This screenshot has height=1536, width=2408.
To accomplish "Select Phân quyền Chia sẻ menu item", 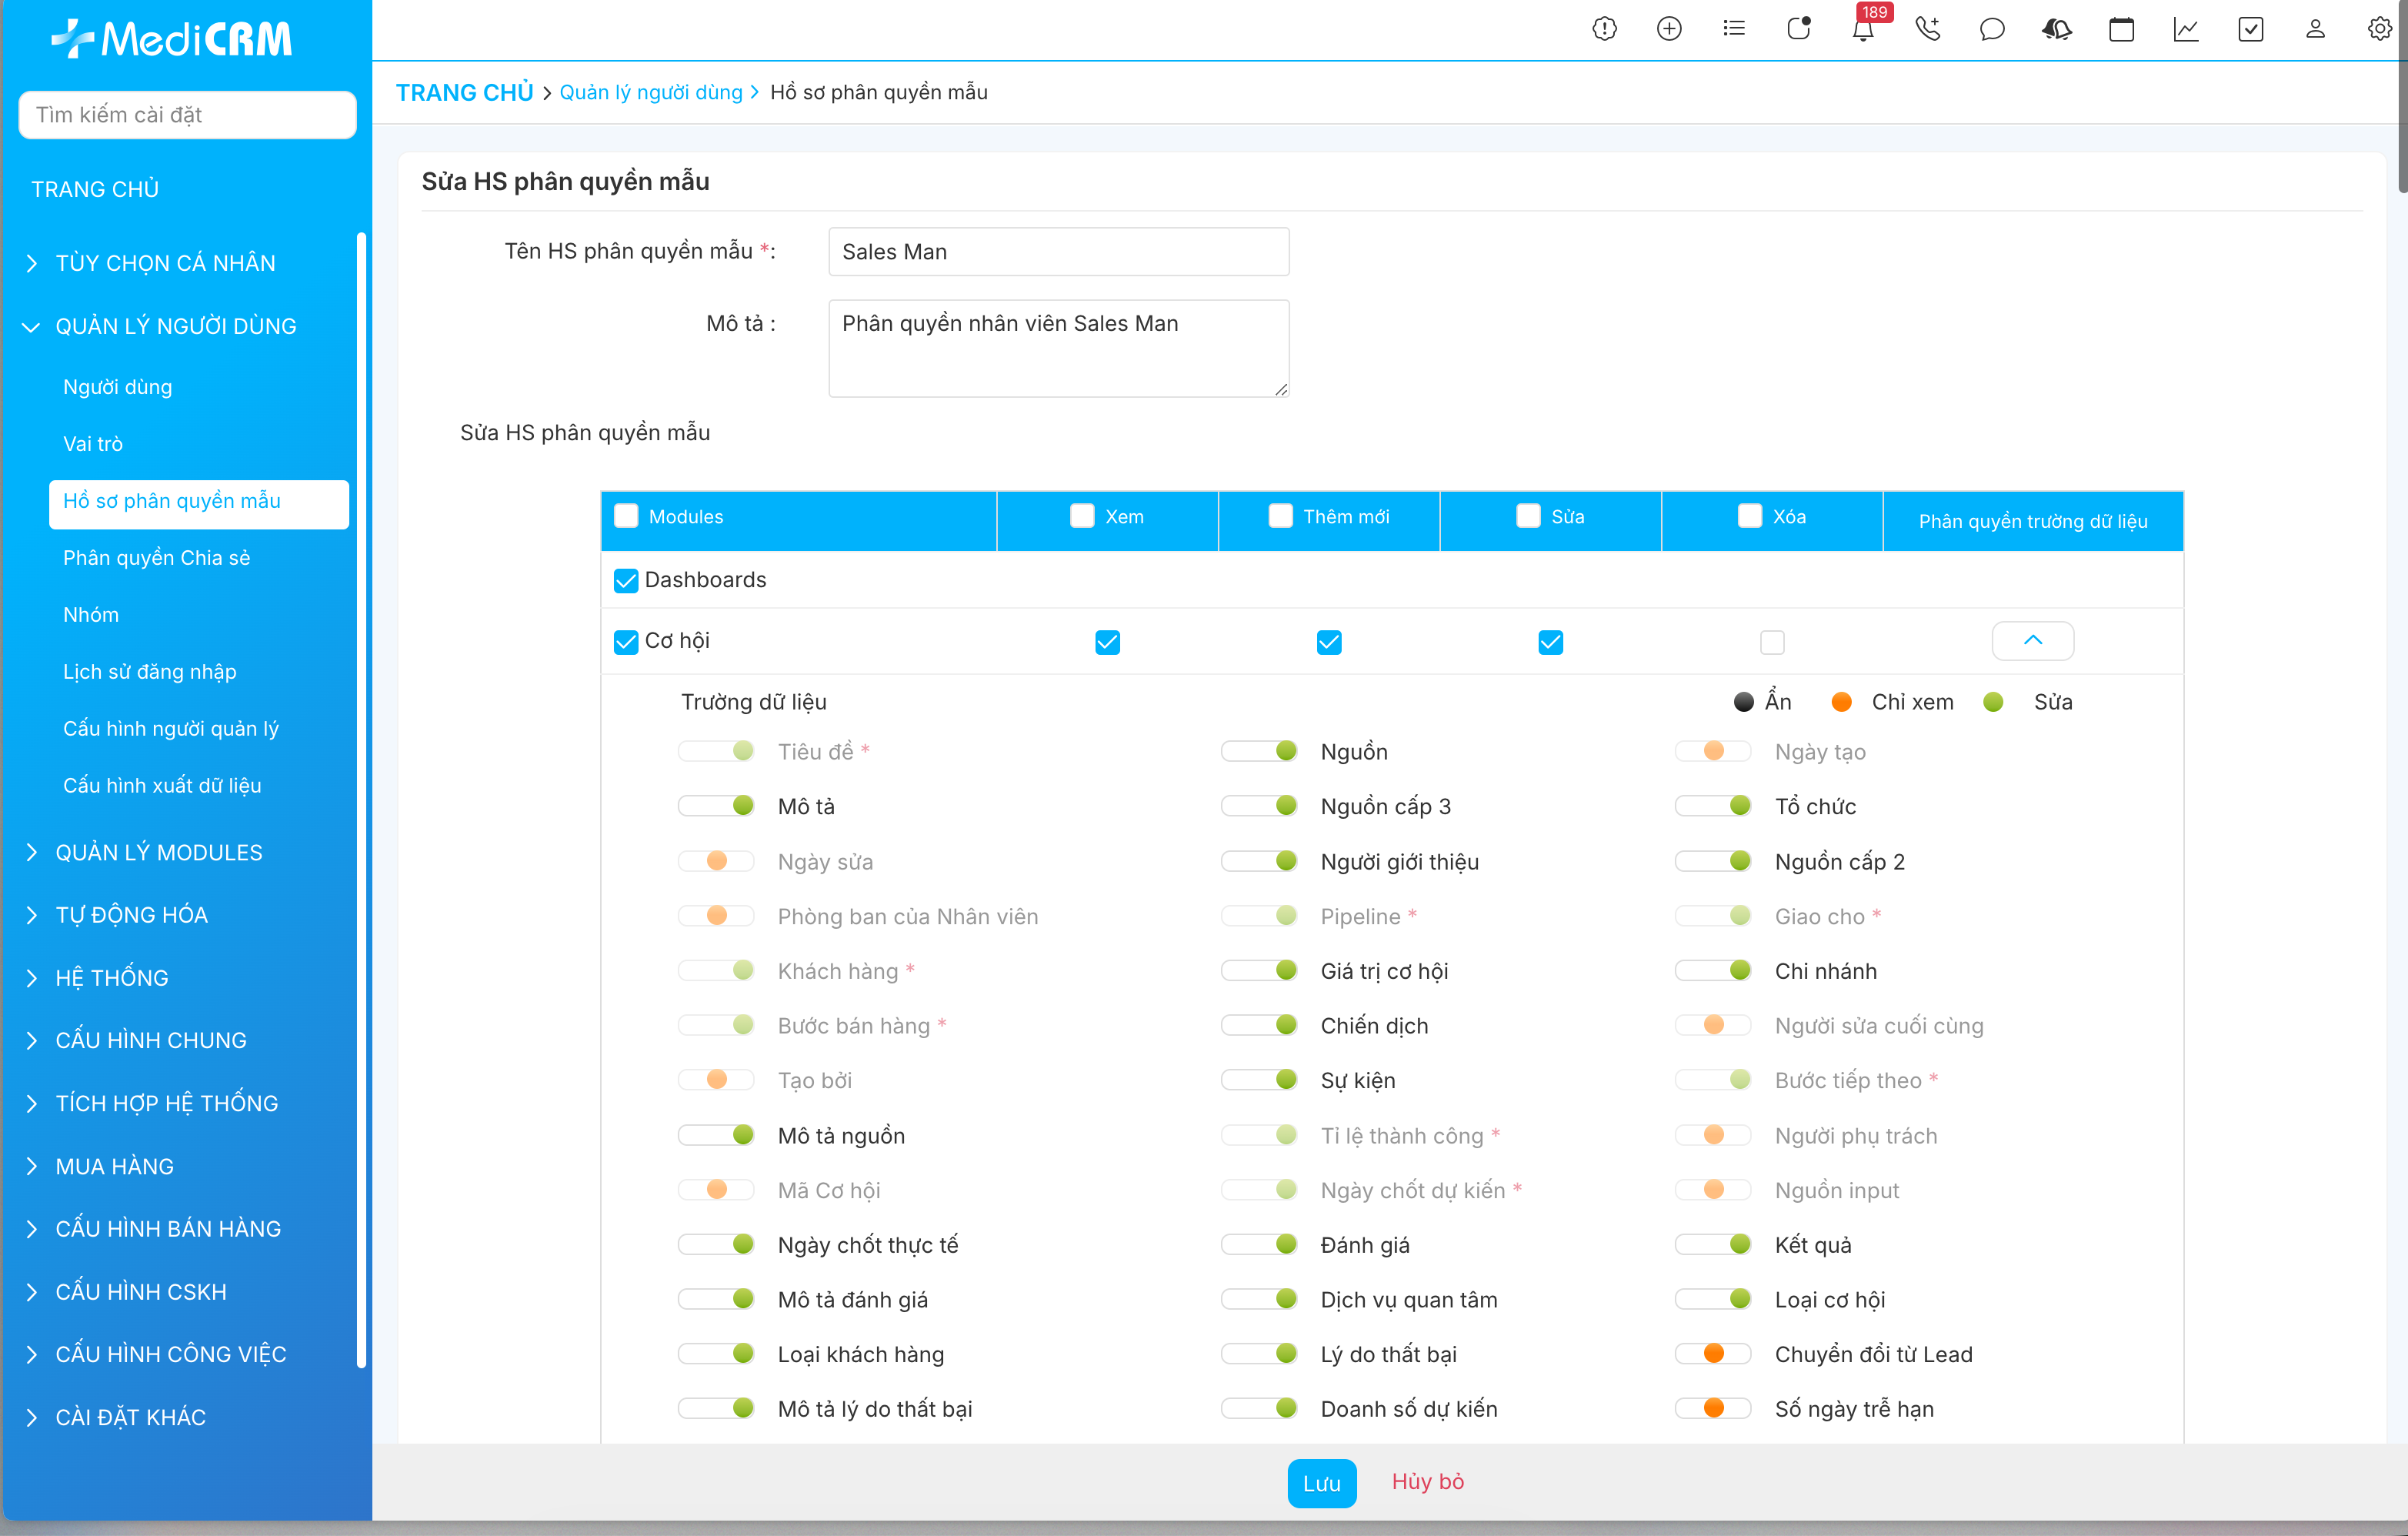I will [157, 558].
